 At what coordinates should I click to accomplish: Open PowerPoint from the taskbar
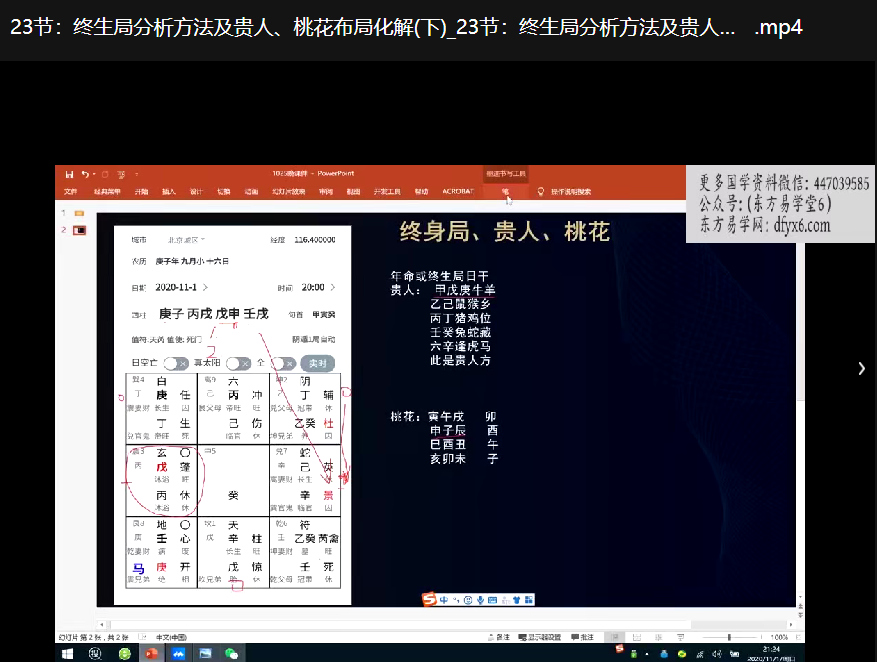[x=152, y=654]
